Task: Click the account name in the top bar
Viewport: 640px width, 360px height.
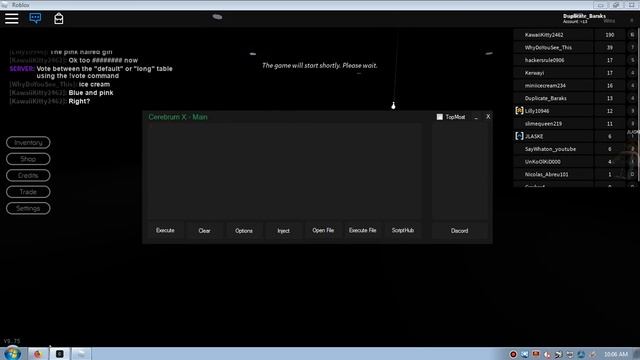Action: click(x=584, y=16)
